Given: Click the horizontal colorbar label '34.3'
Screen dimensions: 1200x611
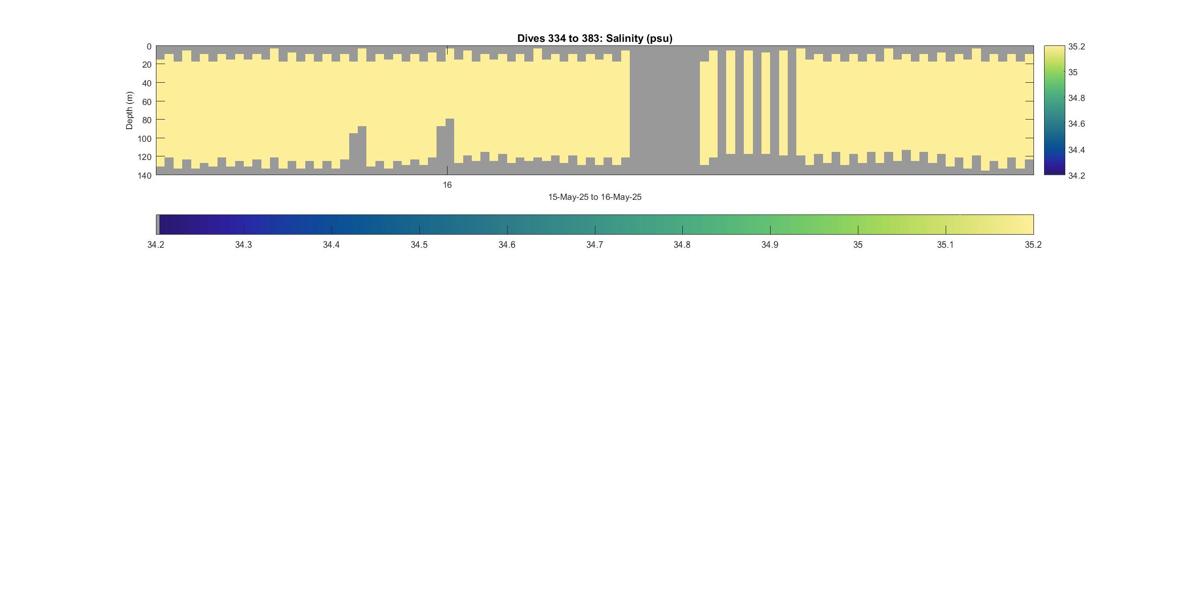Looking at the screenshot, I should 244,245.
